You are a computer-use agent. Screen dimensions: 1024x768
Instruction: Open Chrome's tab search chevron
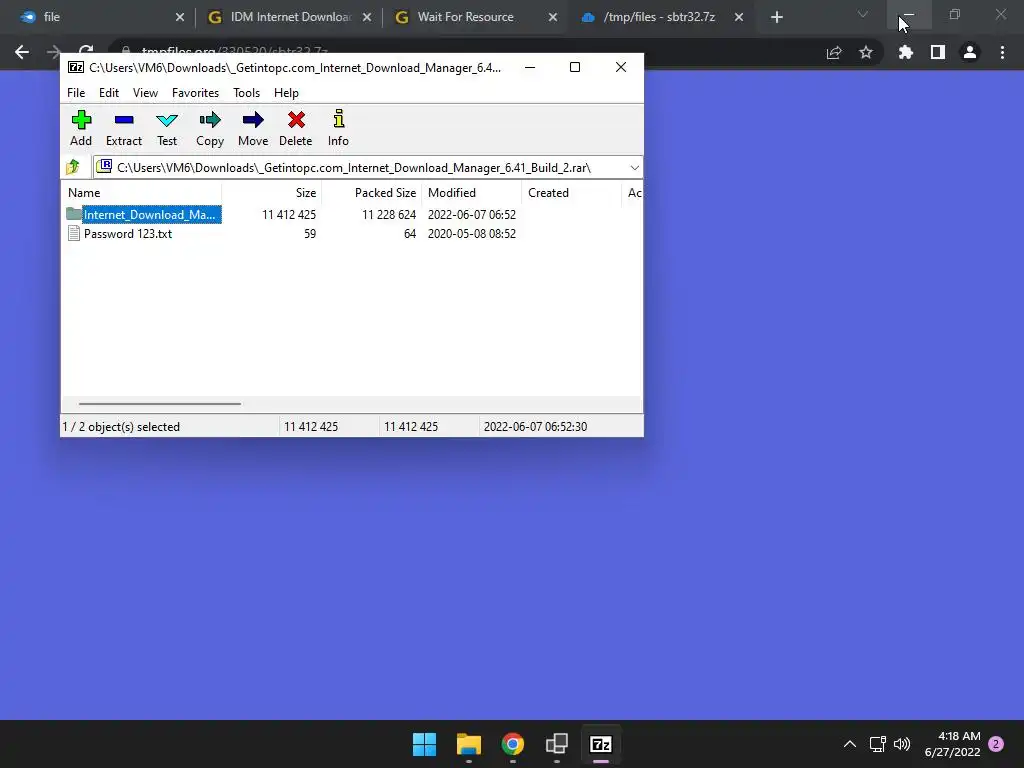(x=863, y=14)
